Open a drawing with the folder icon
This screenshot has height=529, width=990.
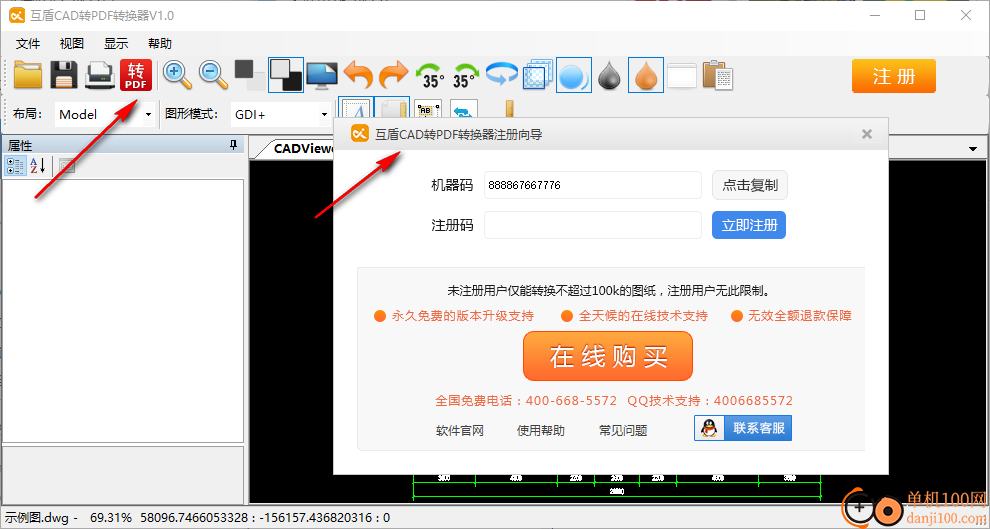coord(28,75)
